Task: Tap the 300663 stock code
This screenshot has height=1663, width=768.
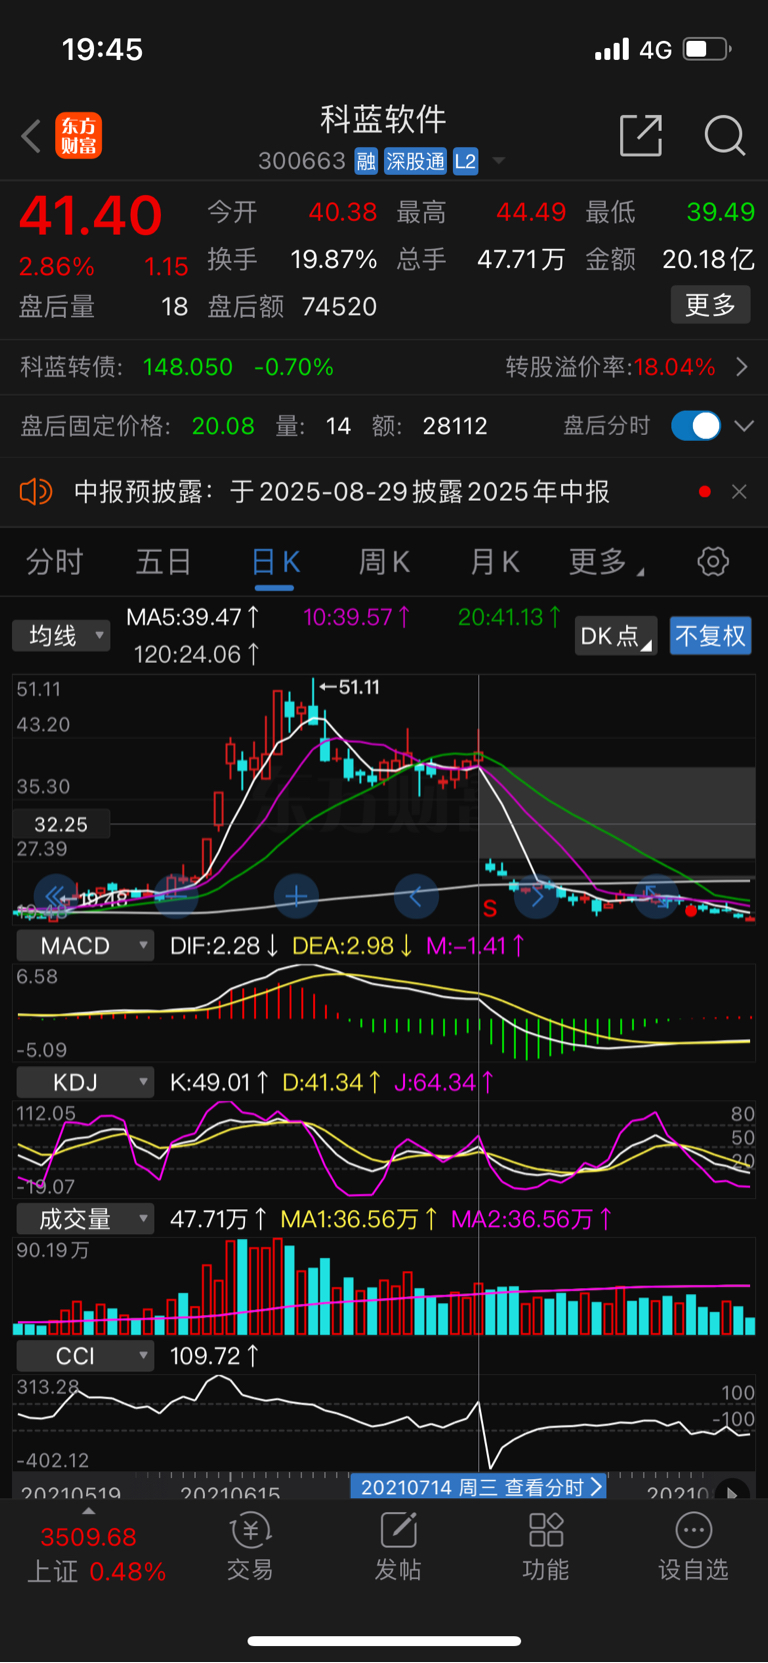Action: click(x=302, y=161)
